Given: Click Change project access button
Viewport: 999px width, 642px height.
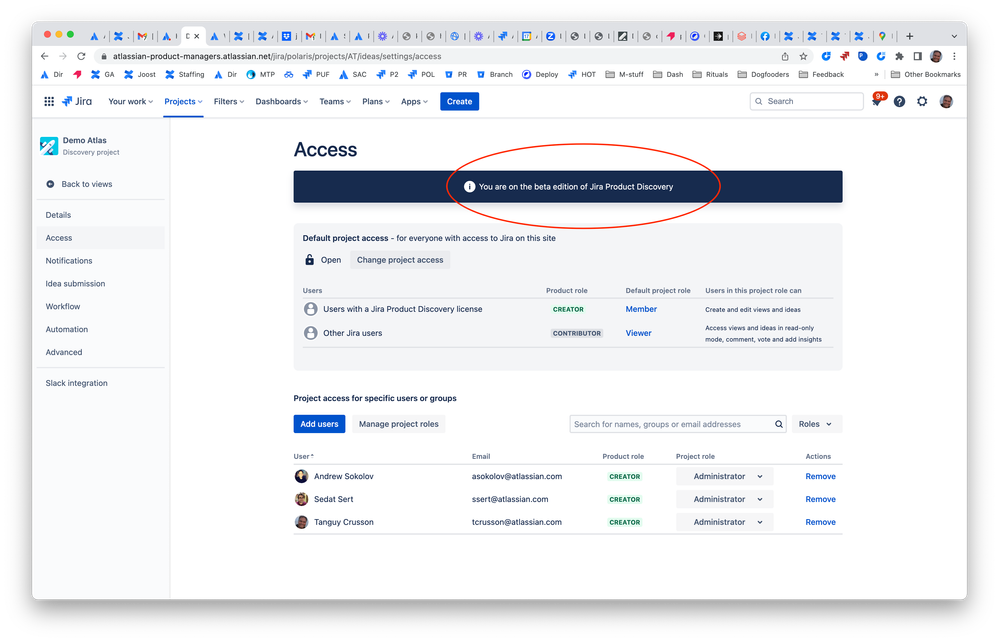Looking at the screenshot, I should [400, 260].
